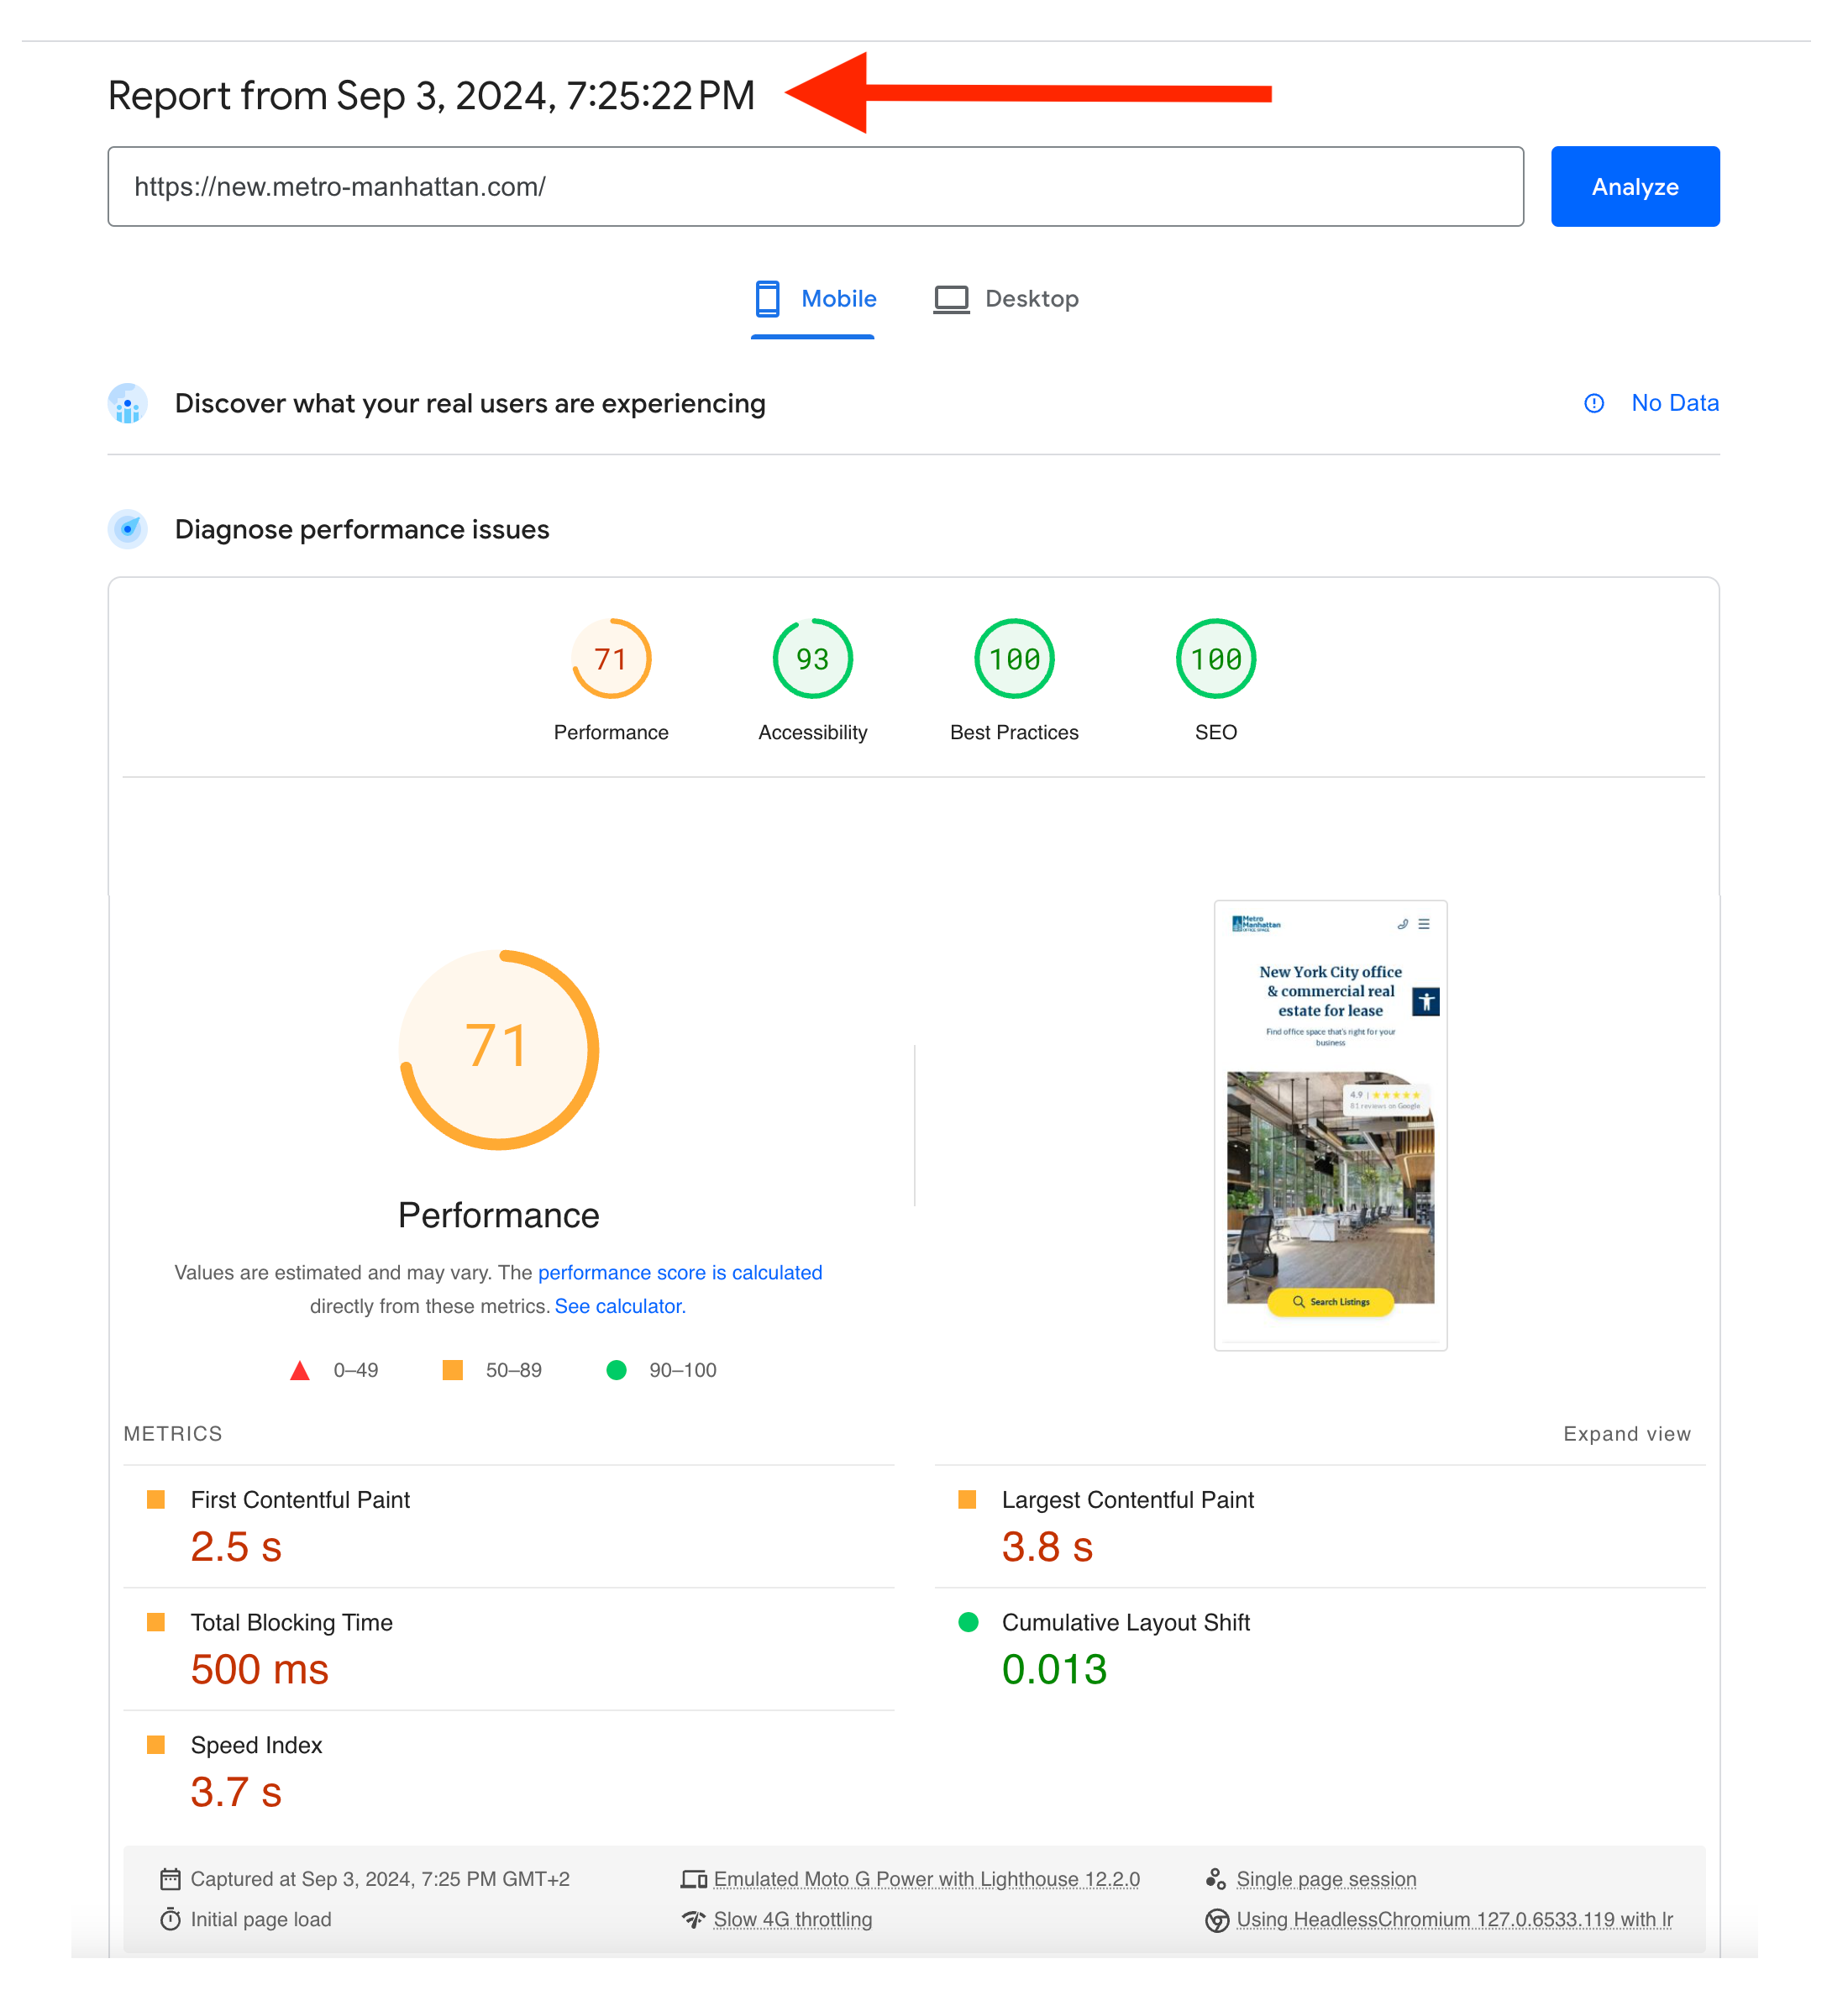The width and height of the screenshot is (1848, 2006).
Task: Click Initial page load text
Action: (x=261, y=1919)
